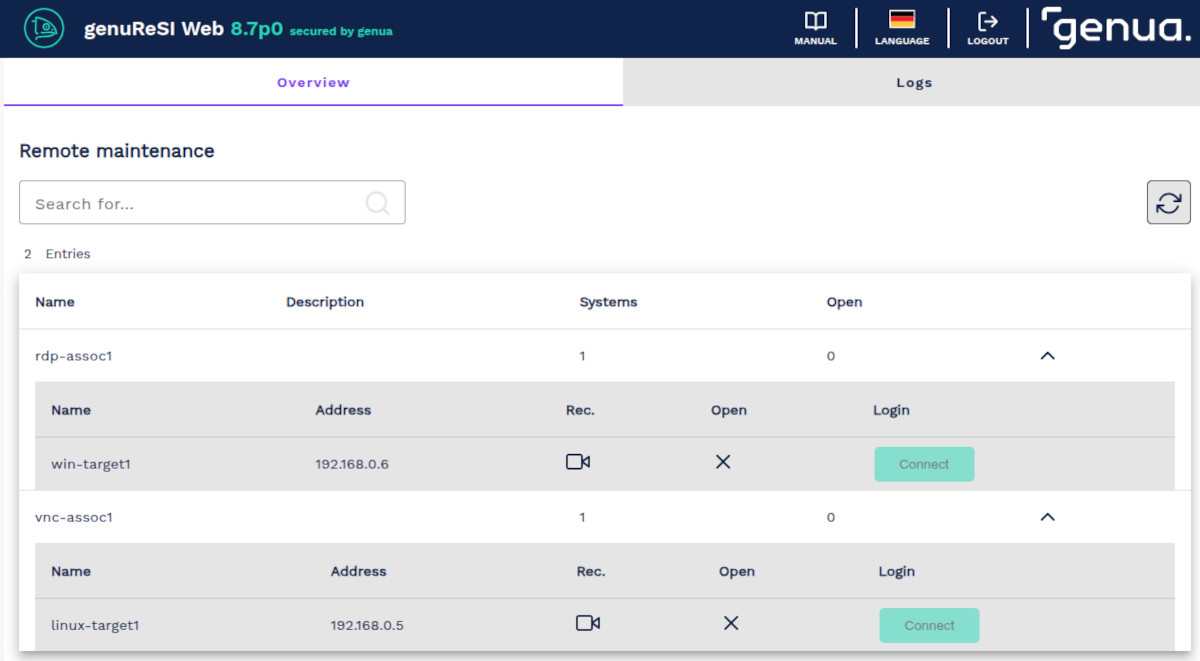Switch to the Logs tab
1200x661 pixels.
[x=913, y=82]
